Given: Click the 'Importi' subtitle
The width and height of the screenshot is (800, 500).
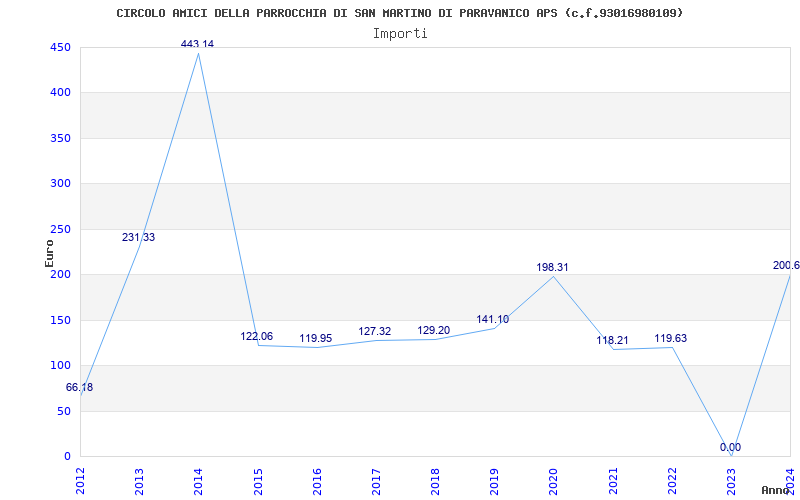Looking at the screenshot, I should [400, 34].
